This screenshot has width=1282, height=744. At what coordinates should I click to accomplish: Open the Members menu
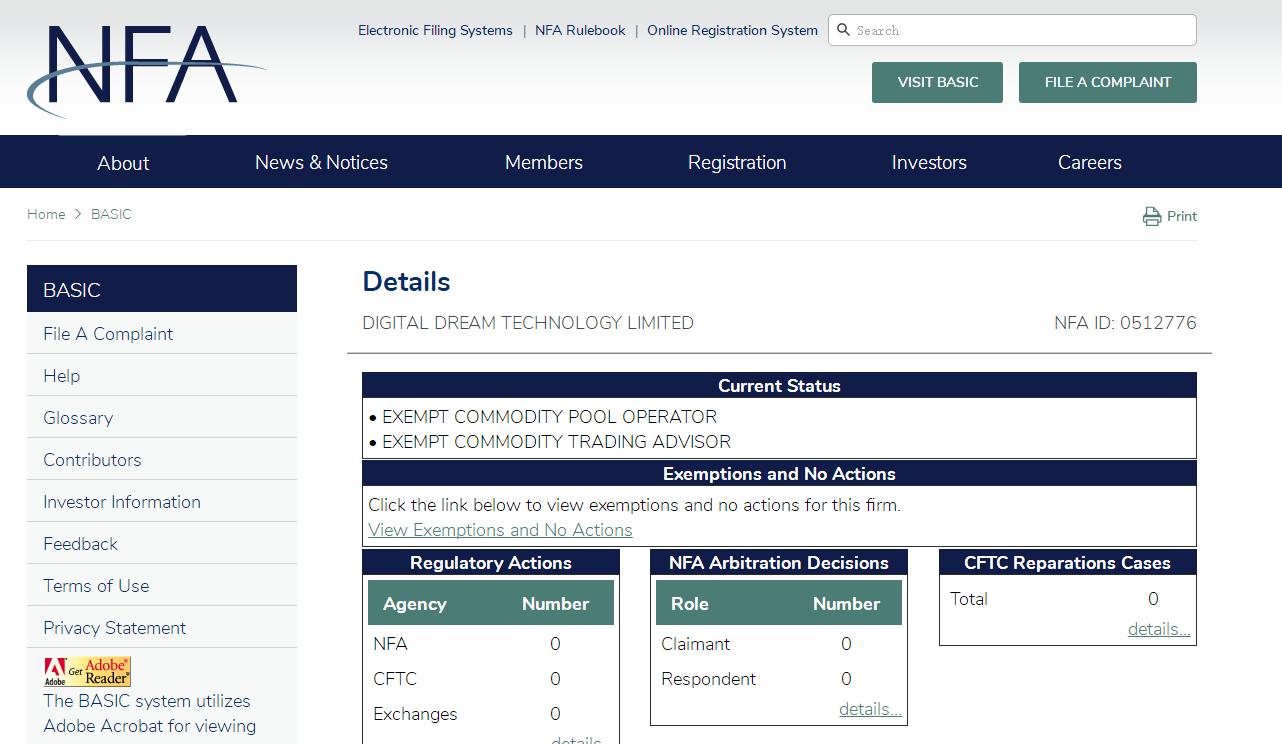[x=543, y=162]
